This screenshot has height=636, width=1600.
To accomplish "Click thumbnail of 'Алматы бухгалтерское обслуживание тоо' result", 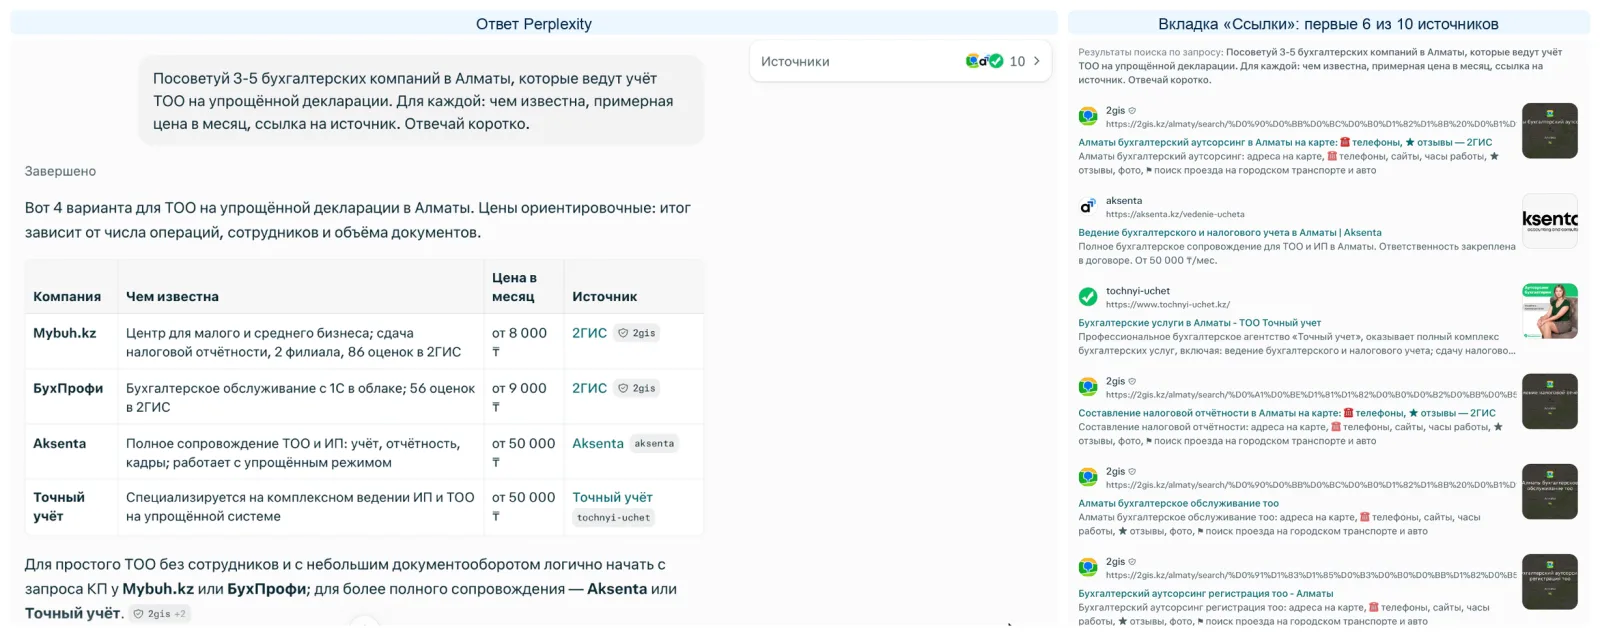I will click(x=1549, y=491).
